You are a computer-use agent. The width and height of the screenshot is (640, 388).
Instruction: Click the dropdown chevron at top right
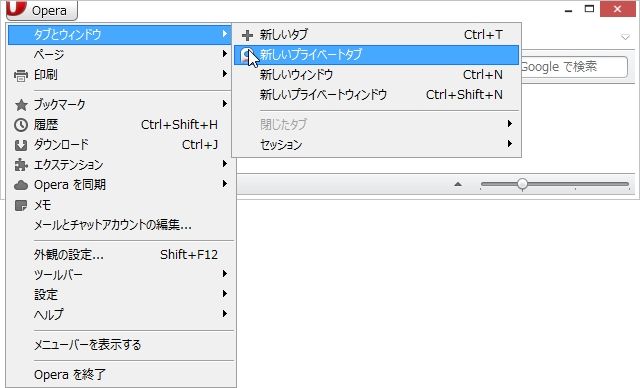[625, 37]
